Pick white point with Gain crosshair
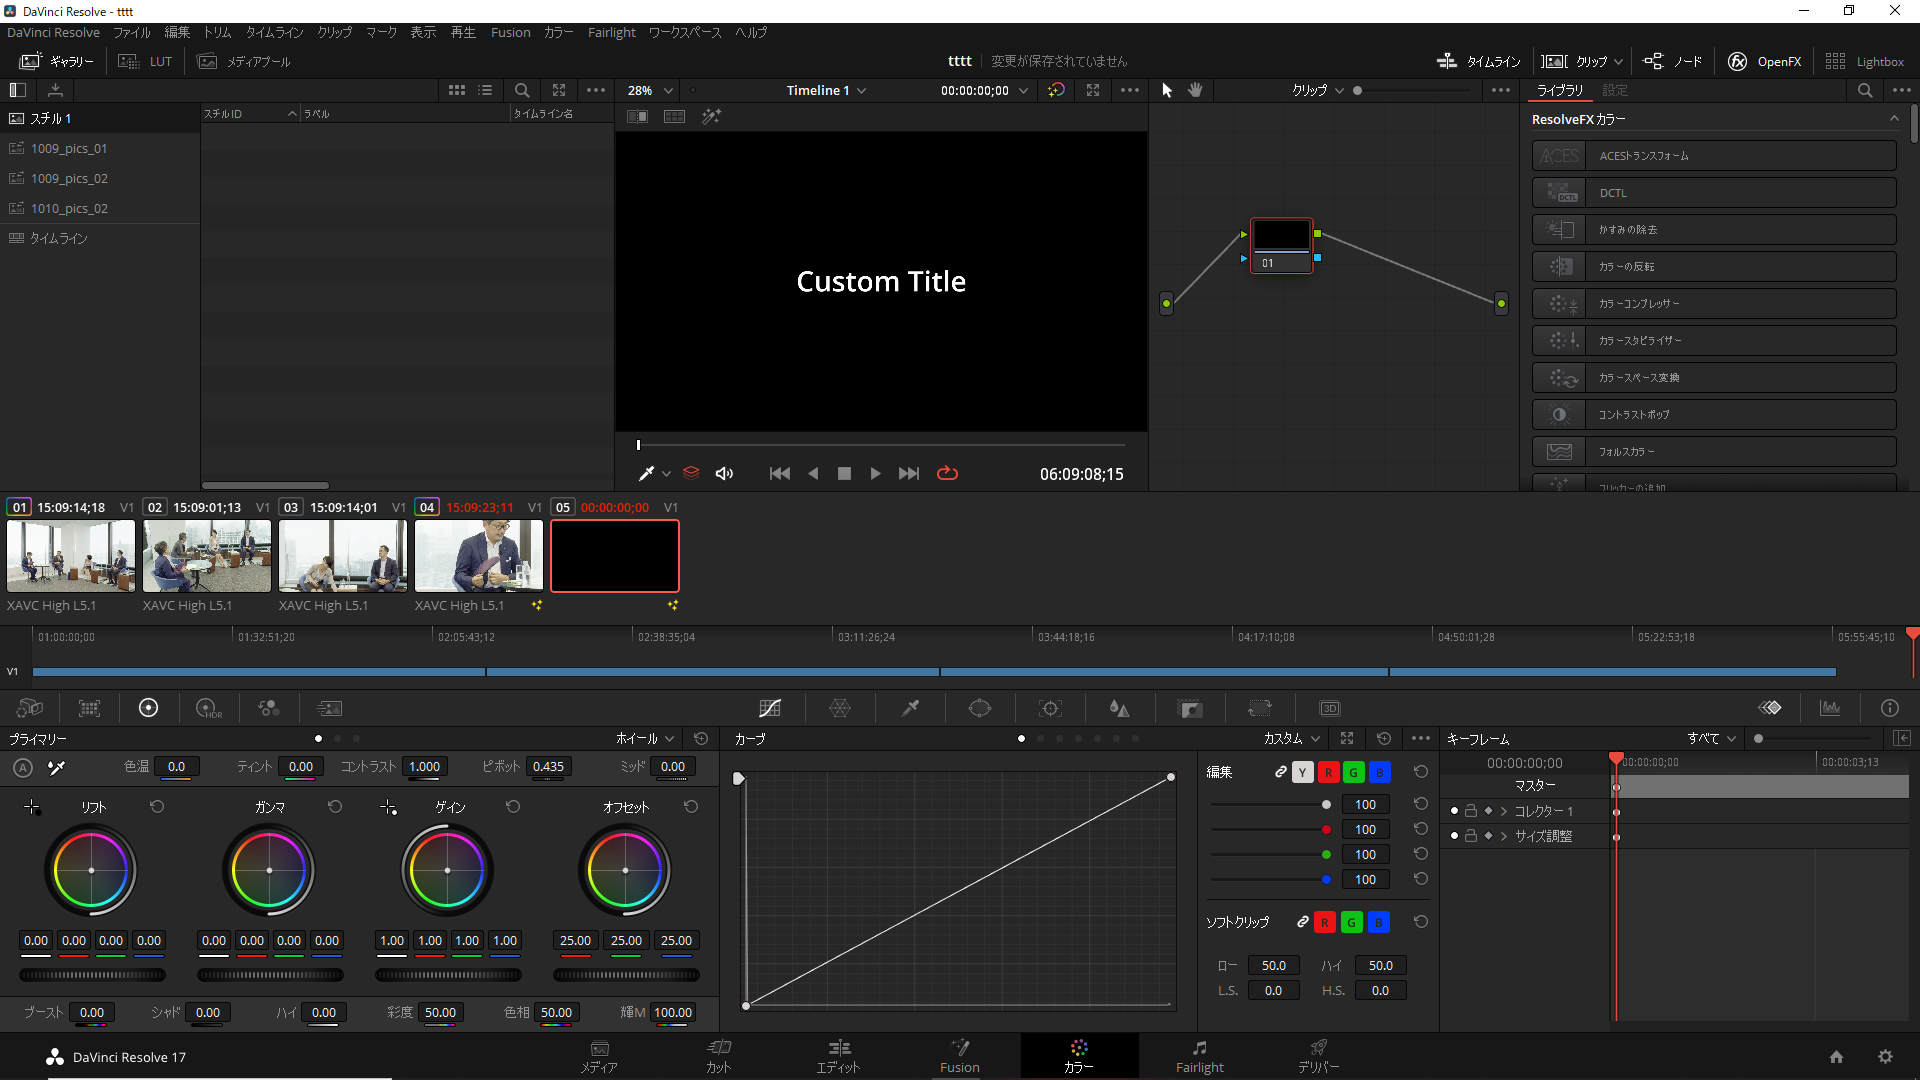1920x1080 pixels. tap(388, 807)
